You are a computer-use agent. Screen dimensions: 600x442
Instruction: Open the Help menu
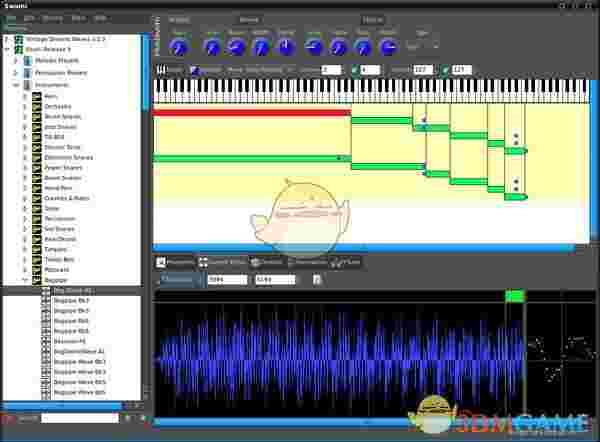pos(101,18)
